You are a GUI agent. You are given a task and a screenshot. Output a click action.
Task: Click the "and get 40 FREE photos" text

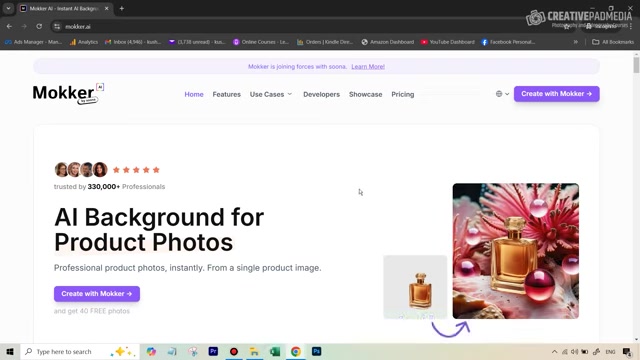[x=92, y=311]
